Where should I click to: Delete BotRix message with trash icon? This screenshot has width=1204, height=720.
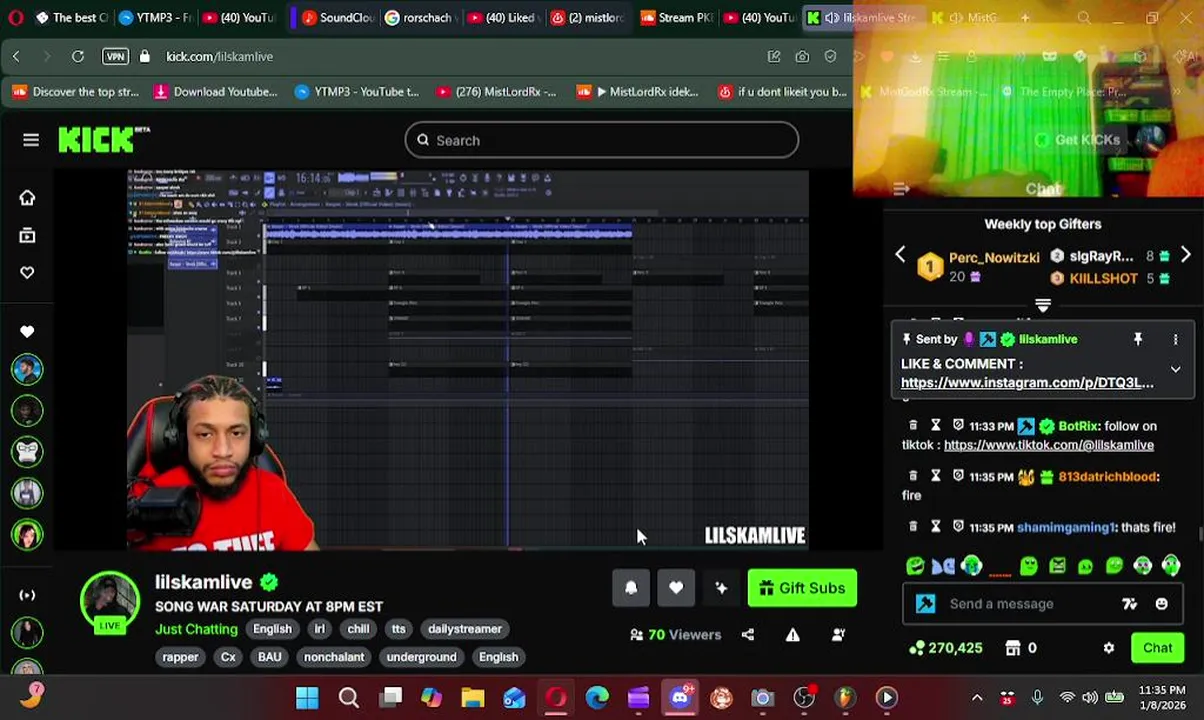click(x=913, y=426)
